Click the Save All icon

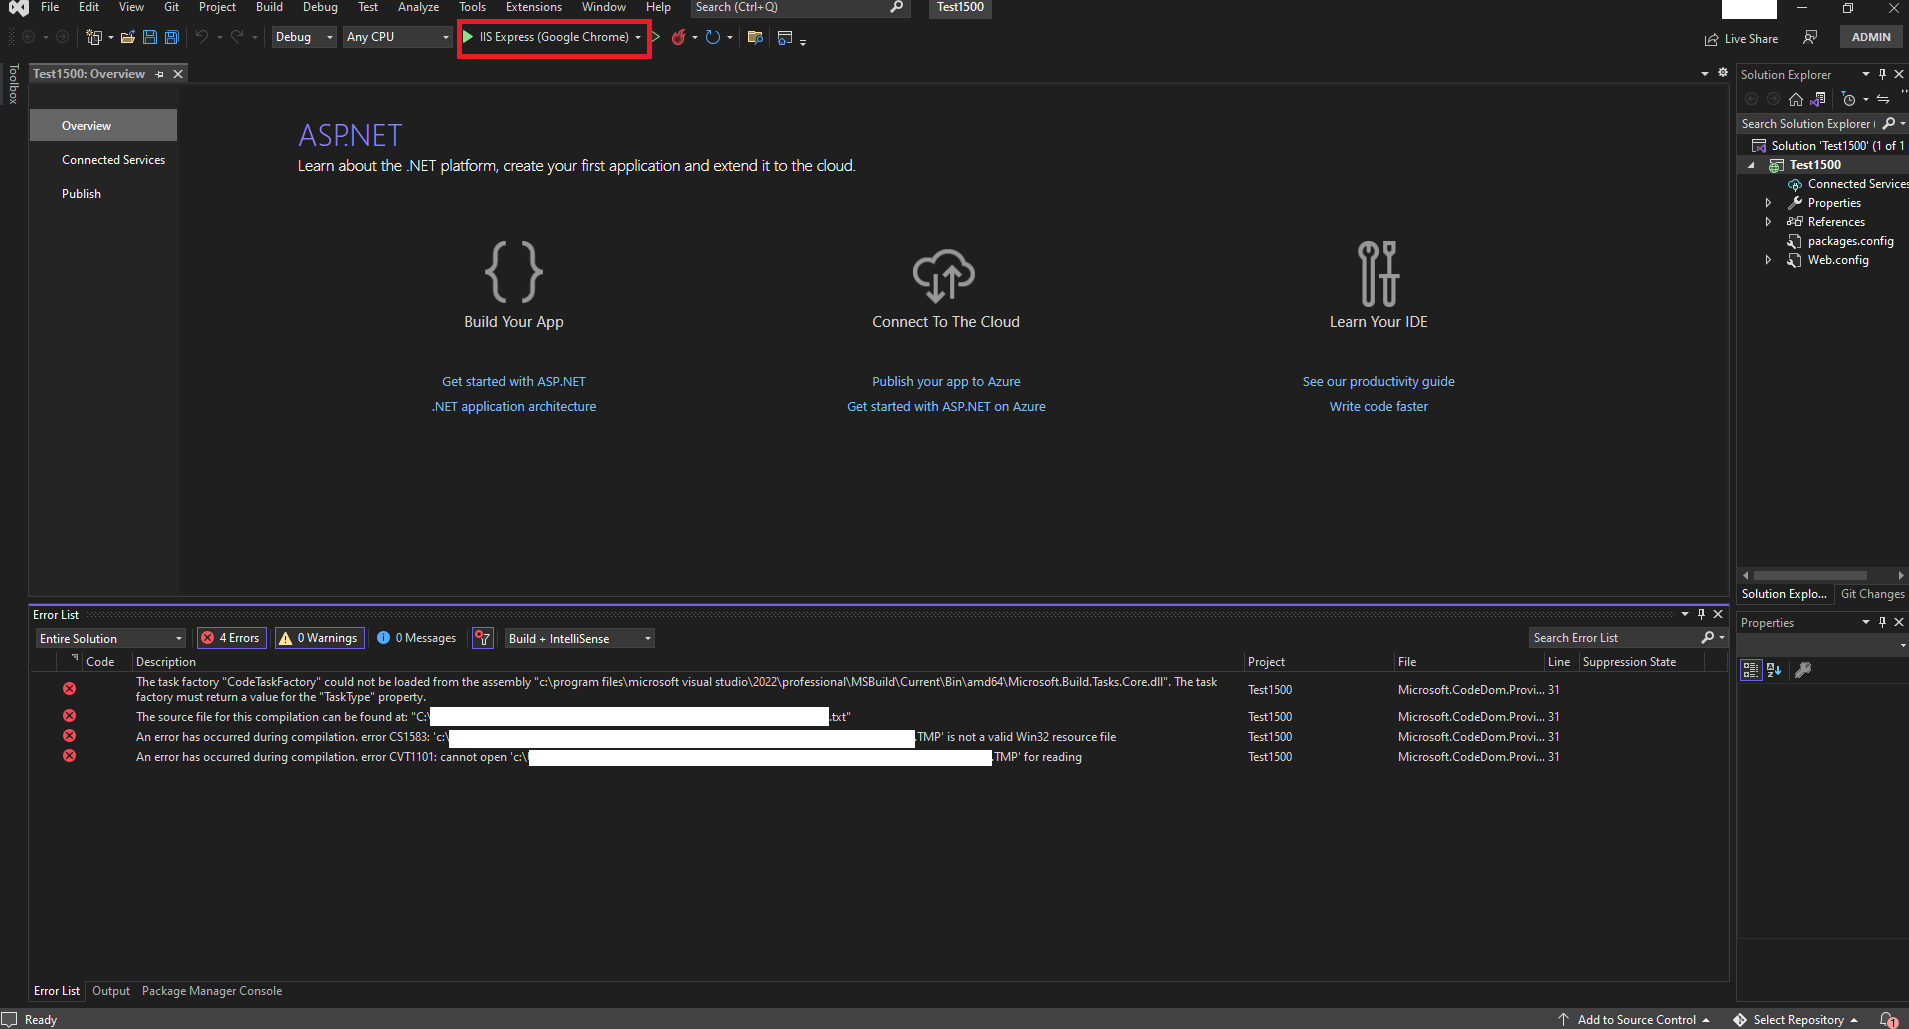[x=172, y=37]
